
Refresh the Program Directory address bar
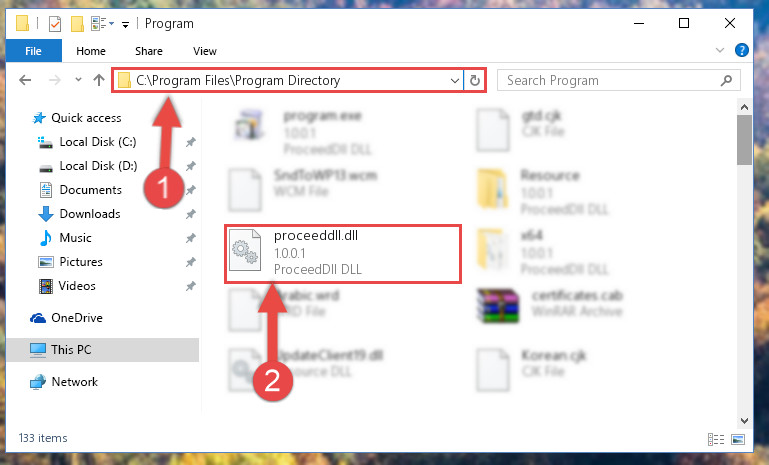[474, 80]
